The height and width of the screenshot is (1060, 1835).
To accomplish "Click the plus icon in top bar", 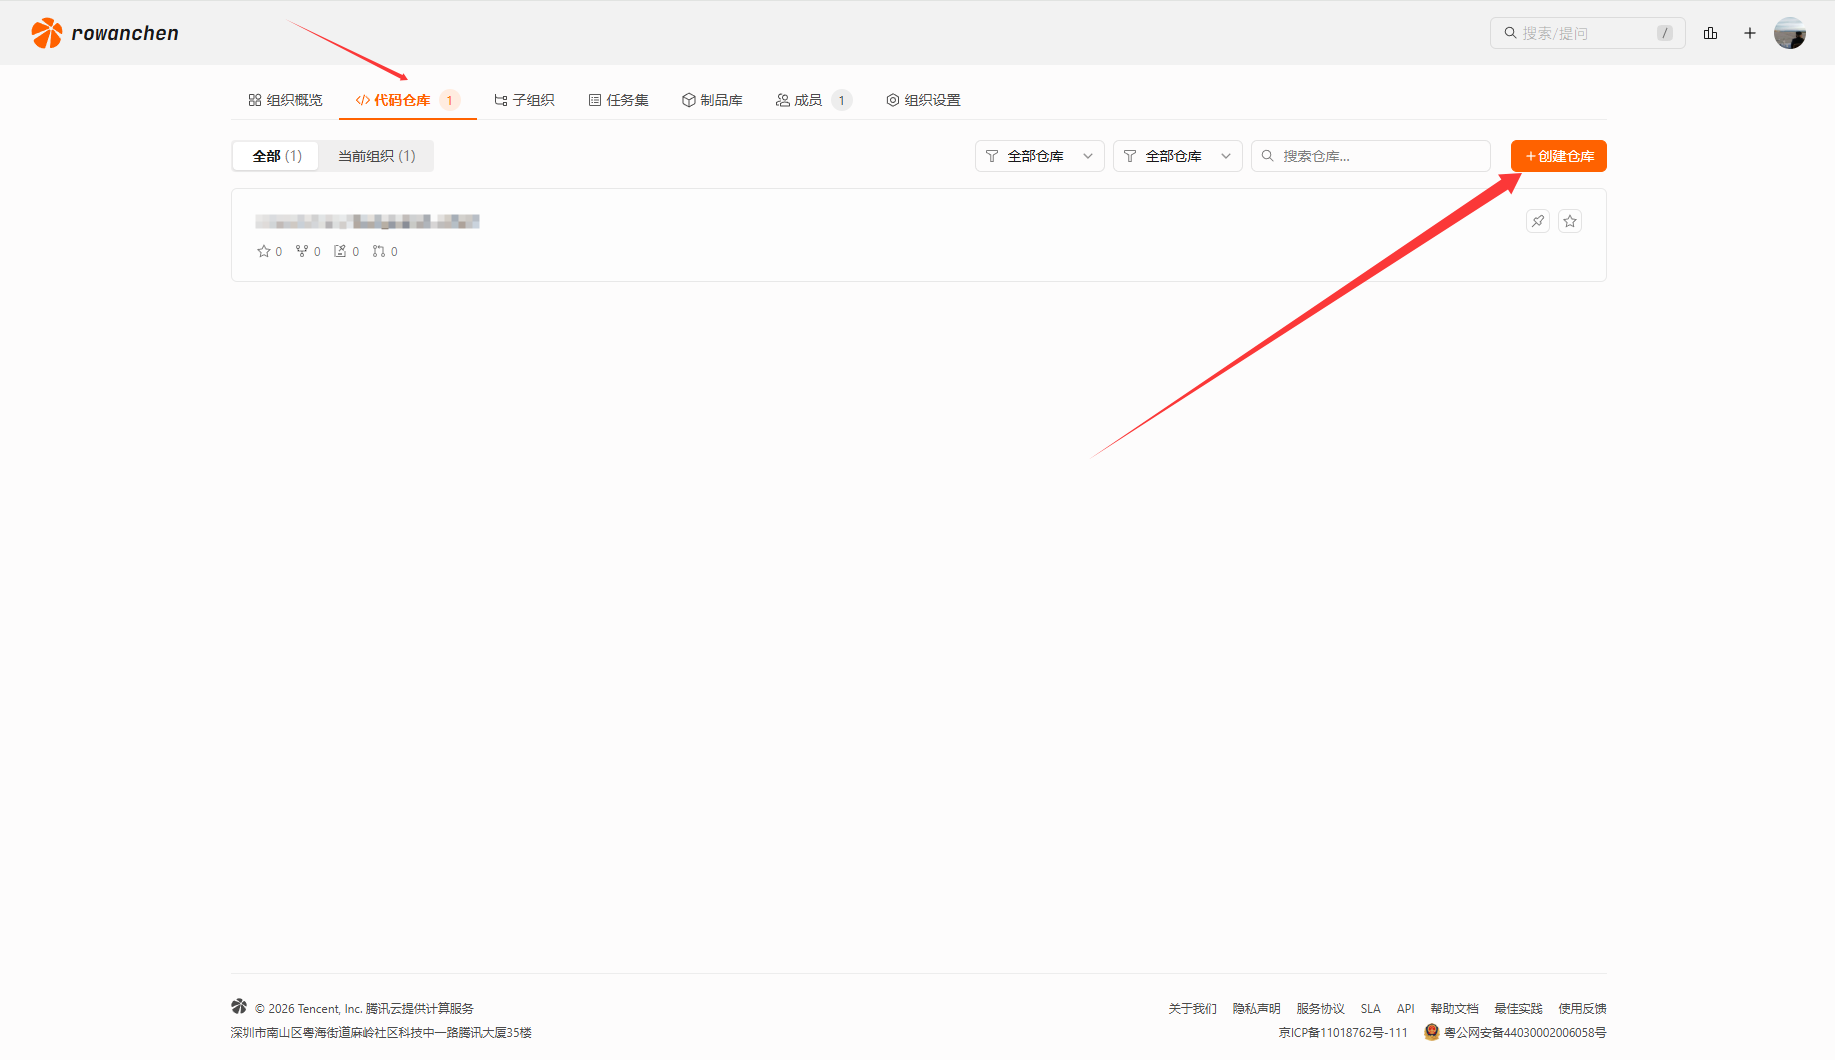I will 1750,33.
